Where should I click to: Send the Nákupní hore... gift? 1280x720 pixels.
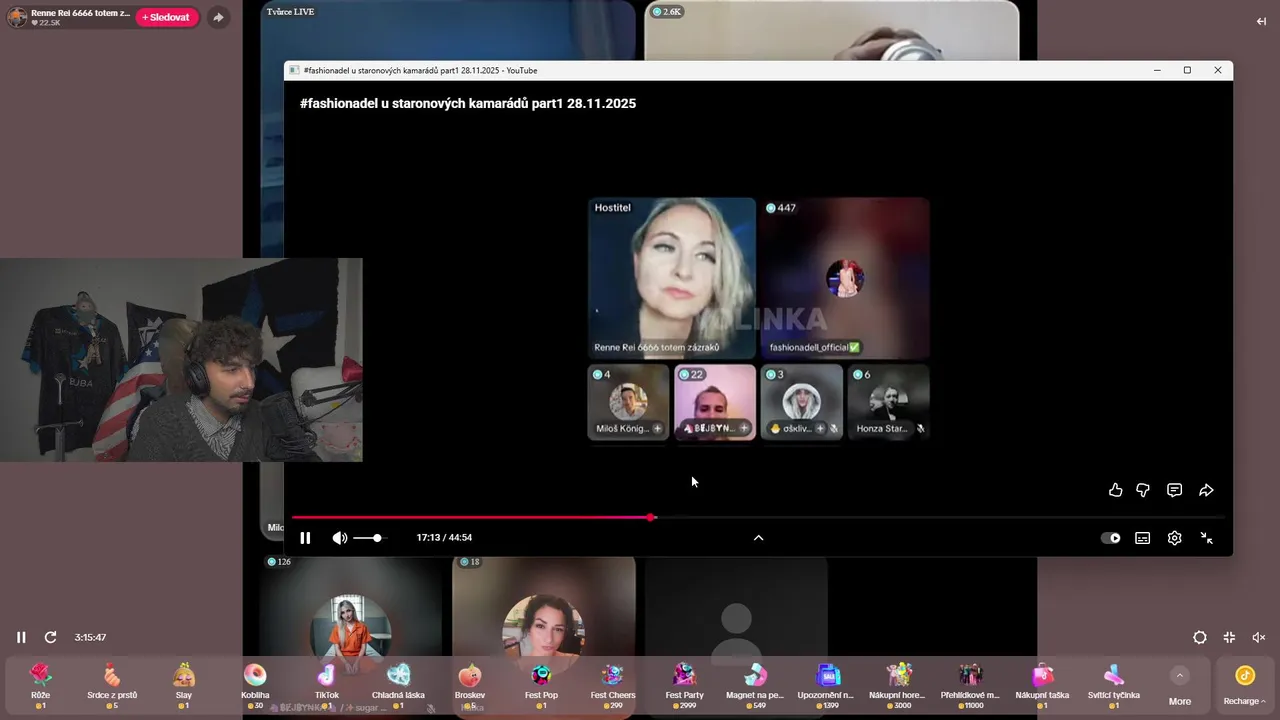tap(899, 685)
